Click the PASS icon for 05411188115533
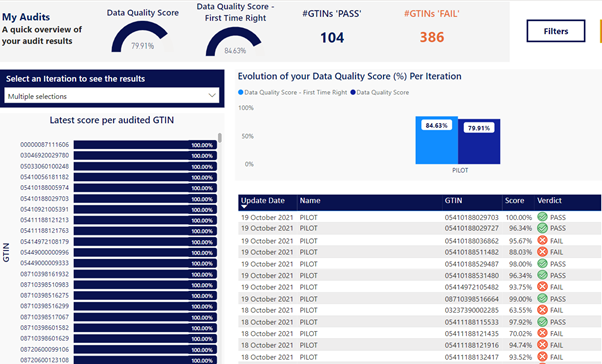The width and height of the screenshot is (602, 364). [x=542, y=322]
